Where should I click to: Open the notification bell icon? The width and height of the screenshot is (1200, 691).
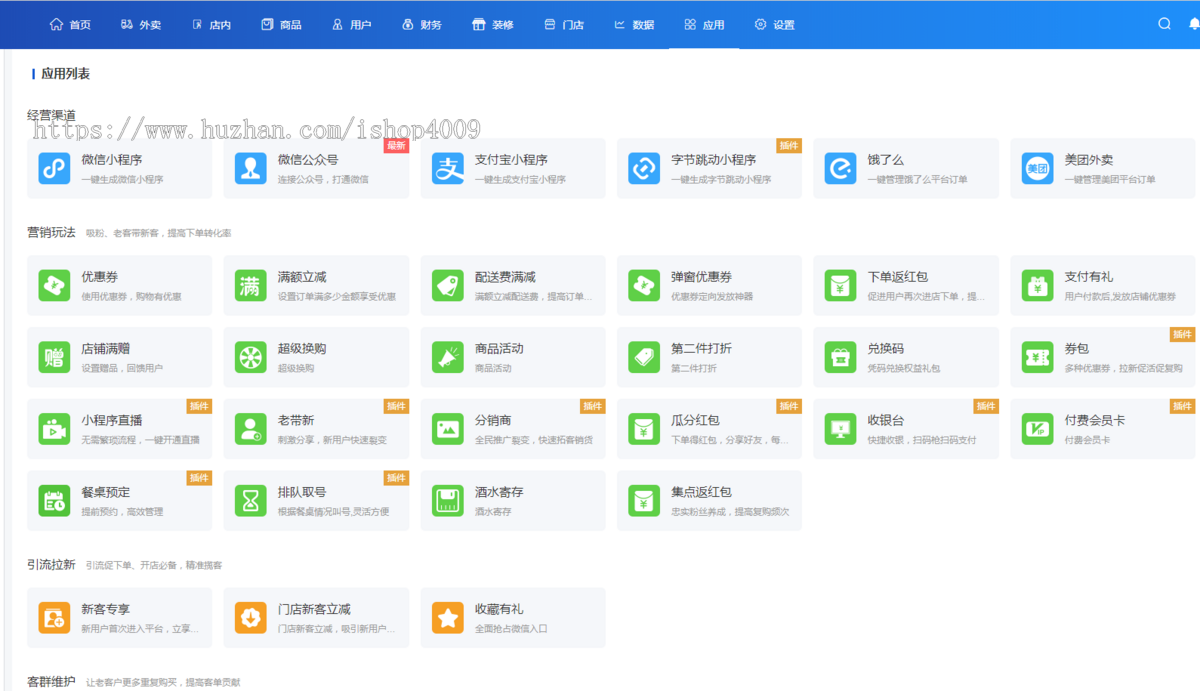1194,24
